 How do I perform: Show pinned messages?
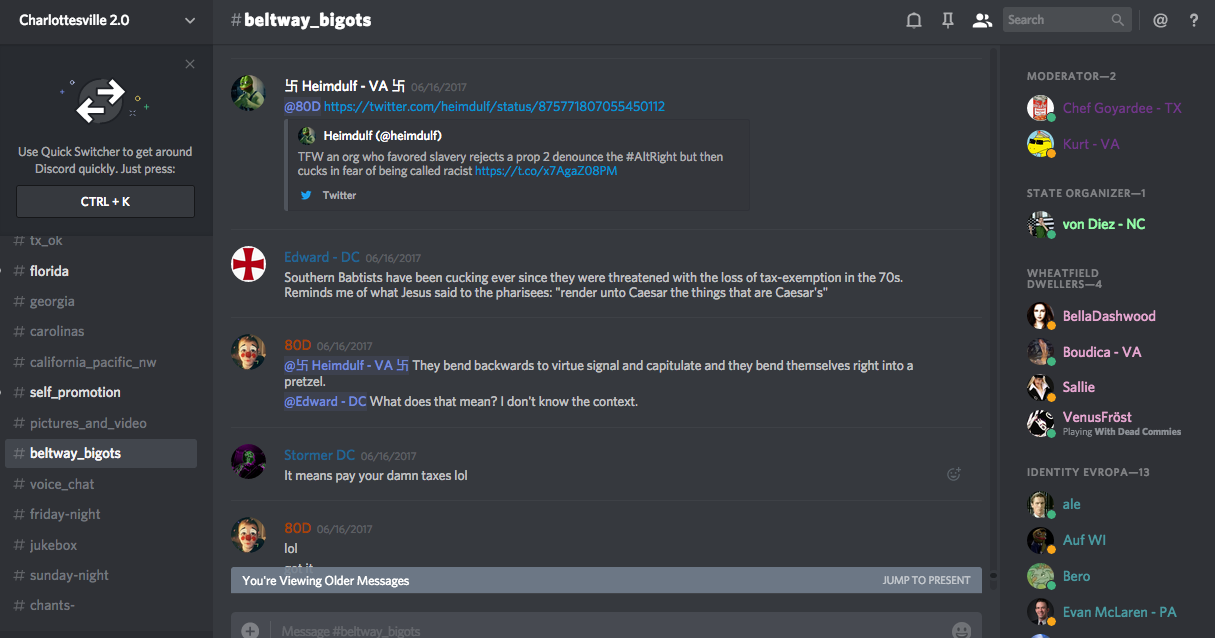click(948, 20)
